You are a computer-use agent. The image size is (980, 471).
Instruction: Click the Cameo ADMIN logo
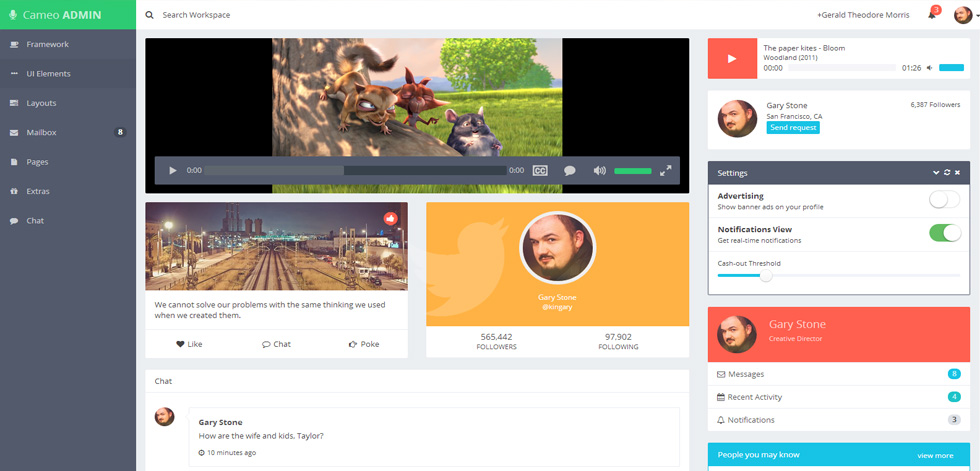pos(68,14)
